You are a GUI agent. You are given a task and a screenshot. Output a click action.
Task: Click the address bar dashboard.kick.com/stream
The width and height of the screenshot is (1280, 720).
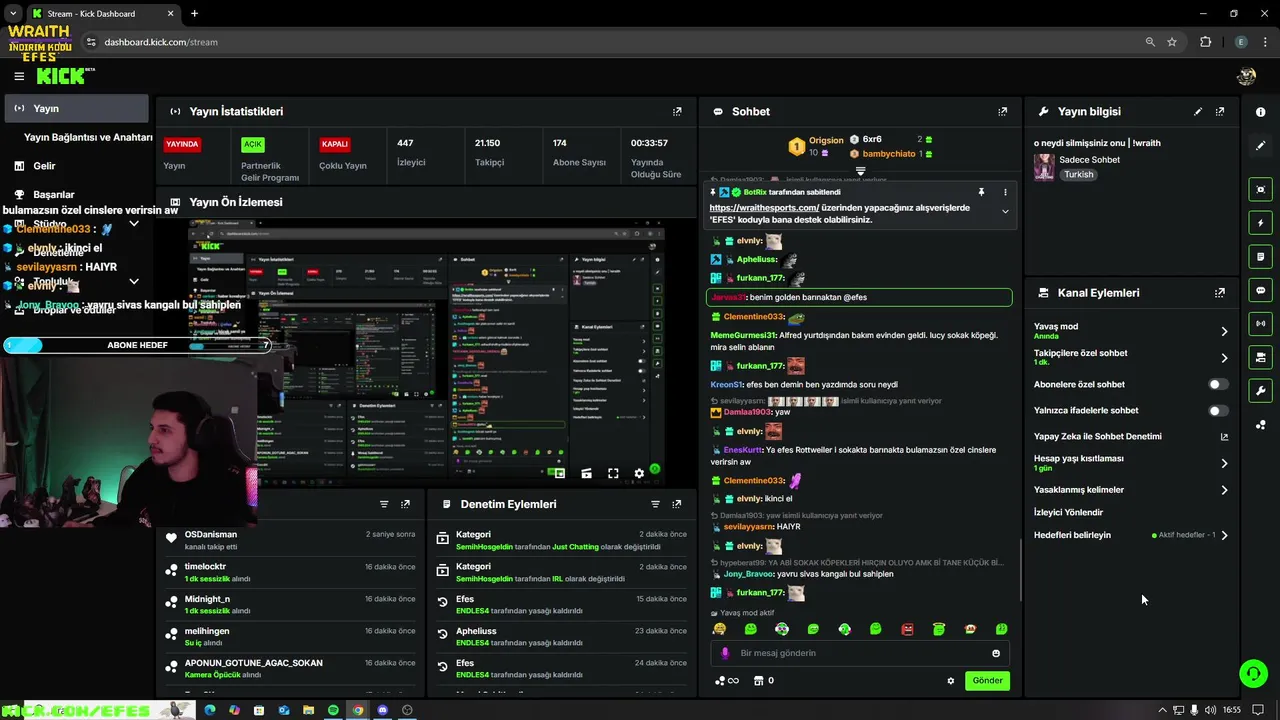pos(160,42)
